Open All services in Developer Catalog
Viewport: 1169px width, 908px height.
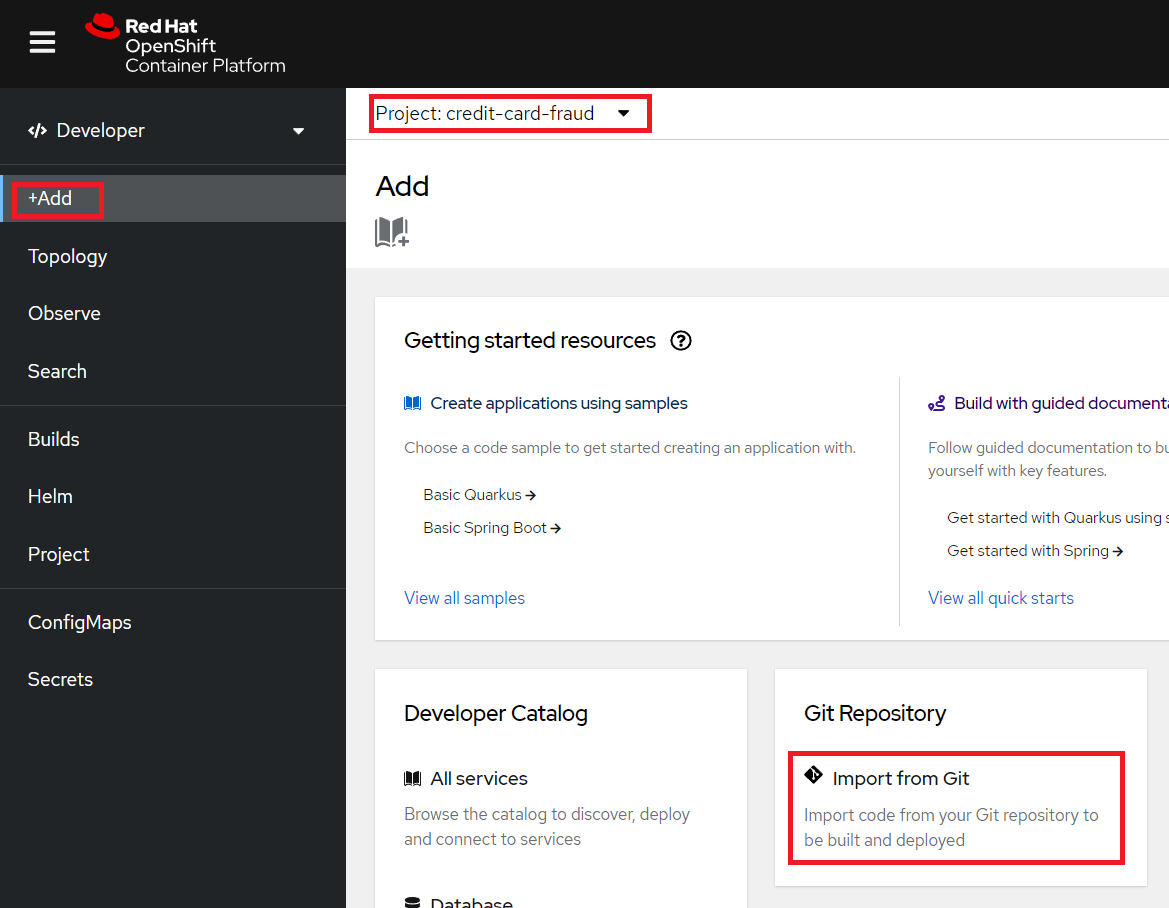479,778
